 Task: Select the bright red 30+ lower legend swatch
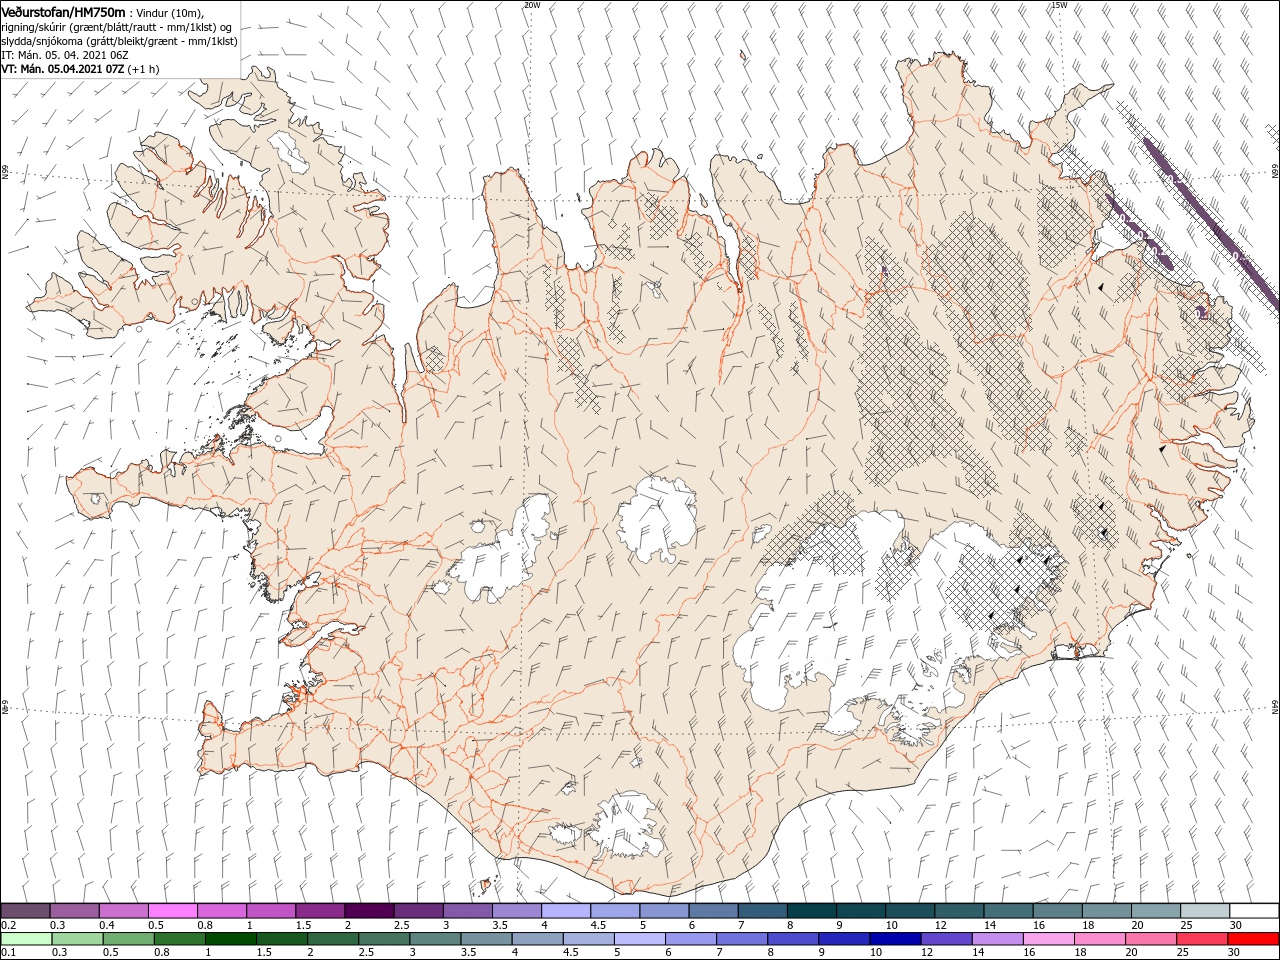tap(1254, 938)
